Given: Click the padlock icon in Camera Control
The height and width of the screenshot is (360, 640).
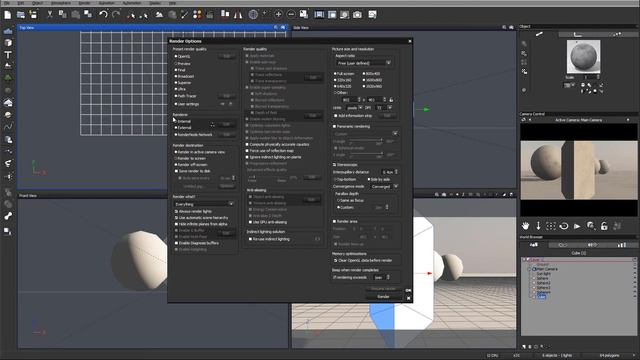Looking at the screenshot, I should pos(604,226).
